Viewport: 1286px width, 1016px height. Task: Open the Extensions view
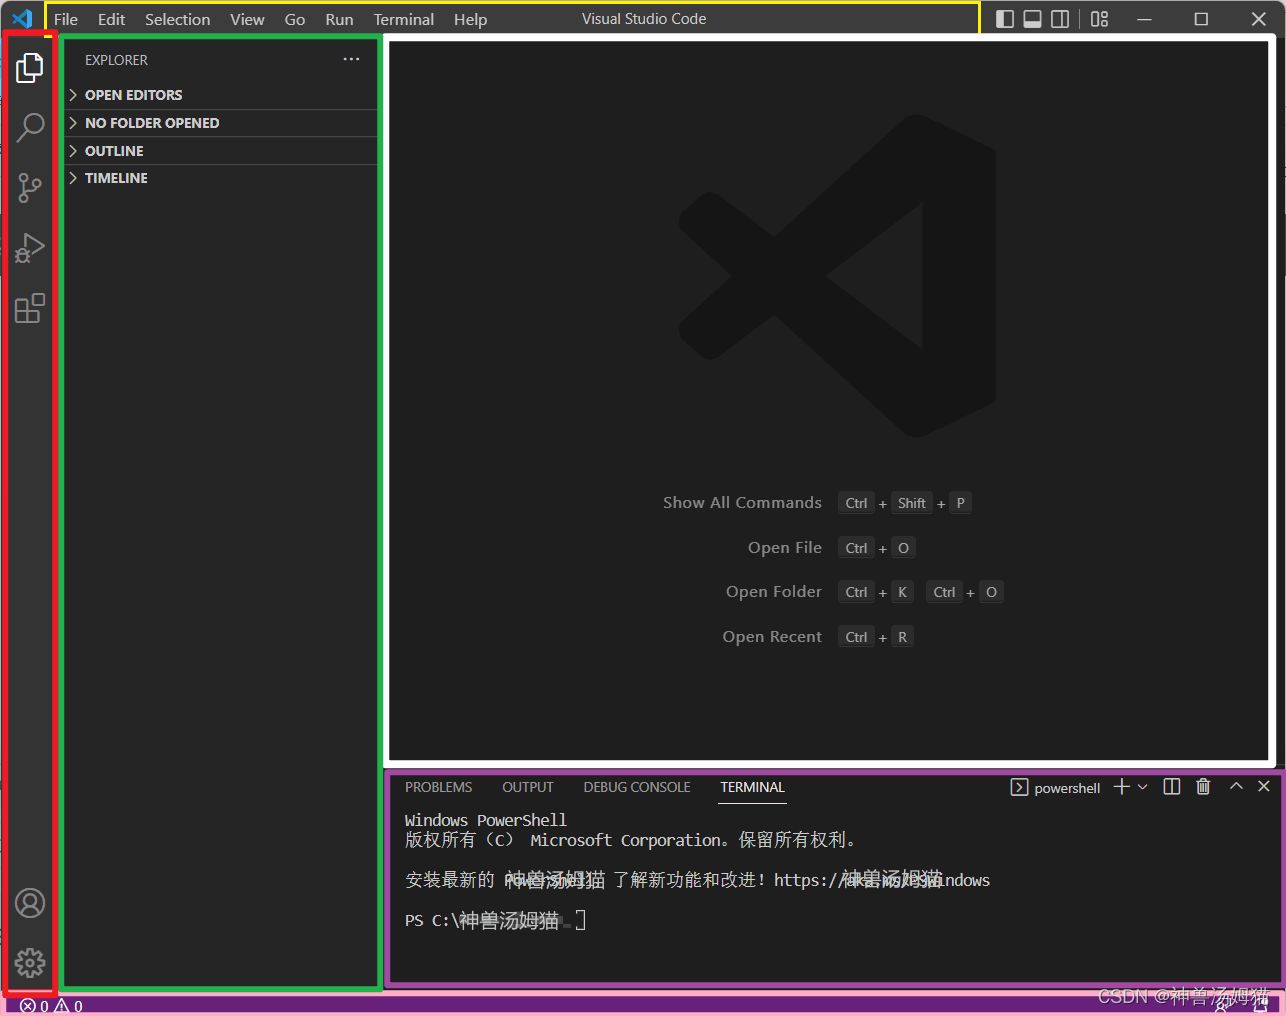30,308
